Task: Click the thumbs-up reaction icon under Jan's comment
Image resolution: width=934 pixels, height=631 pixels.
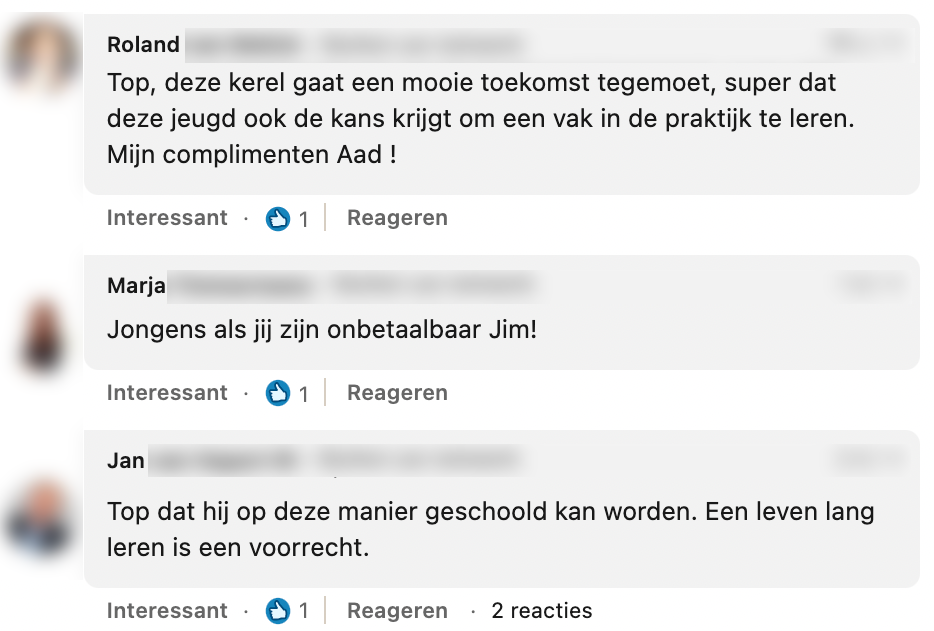Action: tap(278, 611)
